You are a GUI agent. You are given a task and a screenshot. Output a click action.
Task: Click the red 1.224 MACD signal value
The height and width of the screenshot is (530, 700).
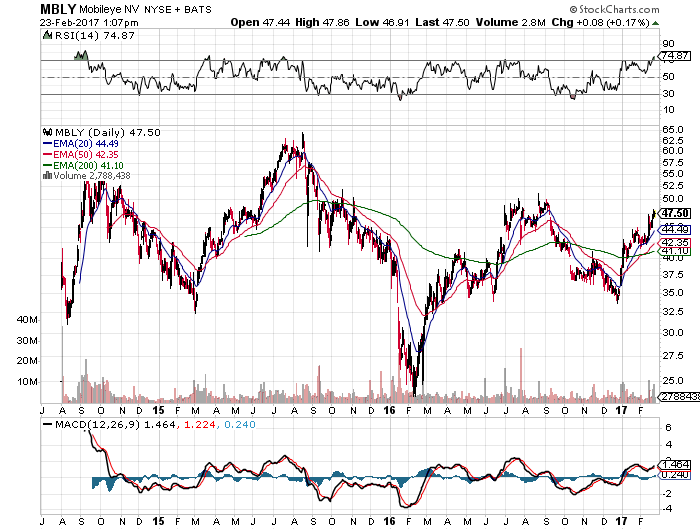200,424
